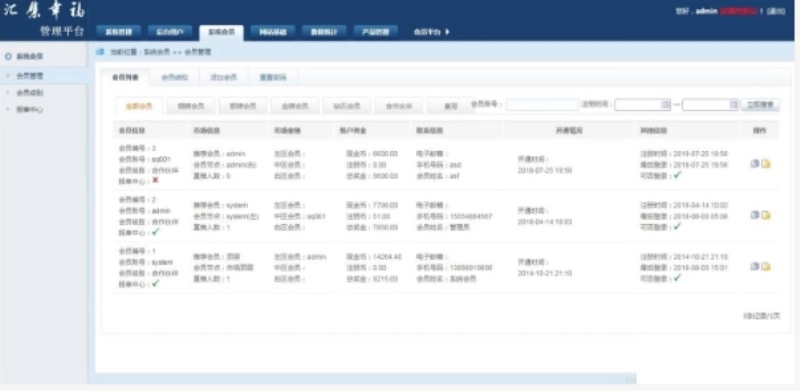This screenshot has height=391, width=800.
Task: Open the 后台用户 top navigation tab
Action: point(170,32)
